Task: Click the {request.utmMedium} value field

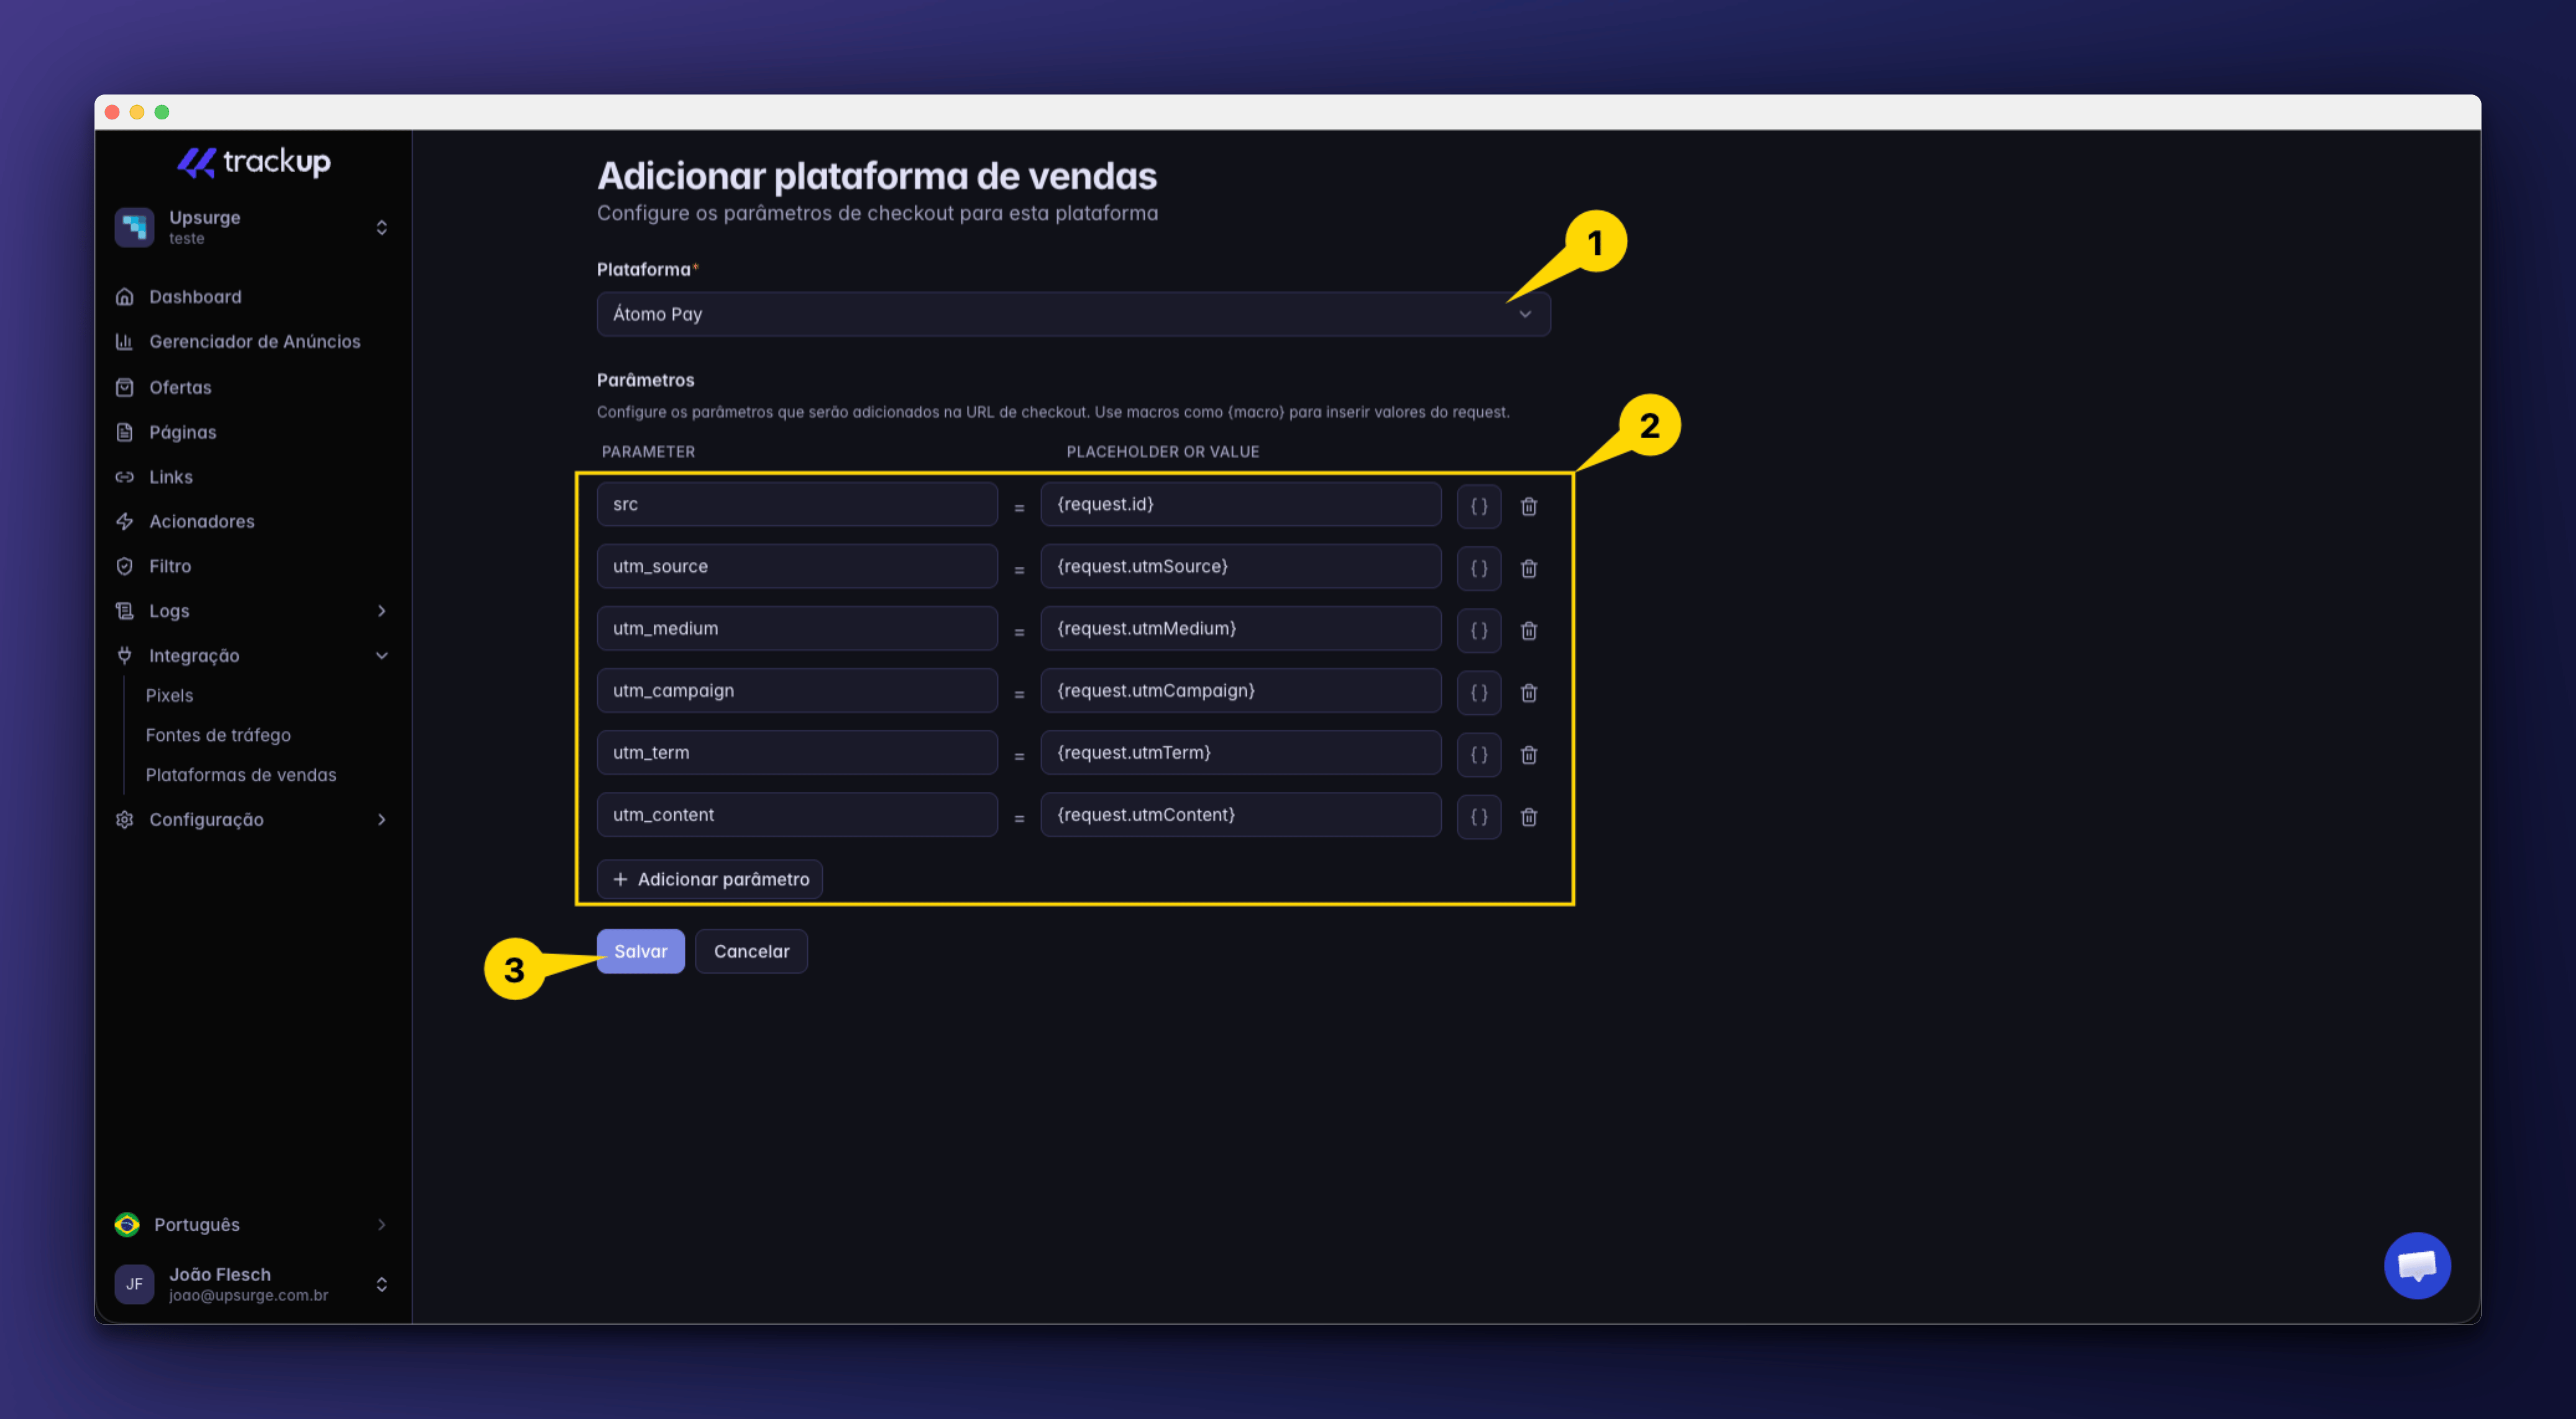Action: pos(1240,628)
